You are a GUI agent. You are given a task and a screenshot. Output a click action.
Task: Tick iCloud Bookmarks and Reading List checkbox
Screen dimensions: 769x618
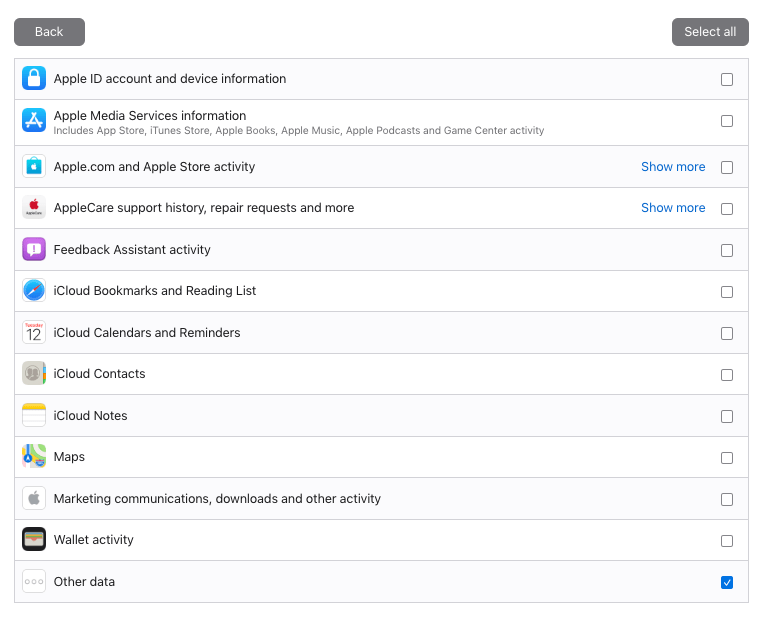tap(727, 292)
